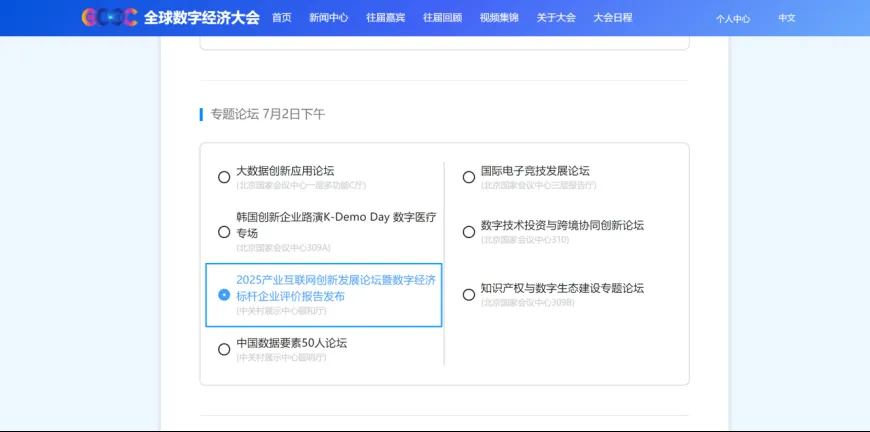Viewport: 870px width, 432px height.
Task: Click the blue bar beside 专题论坛 heading
Action: point(201,114)
